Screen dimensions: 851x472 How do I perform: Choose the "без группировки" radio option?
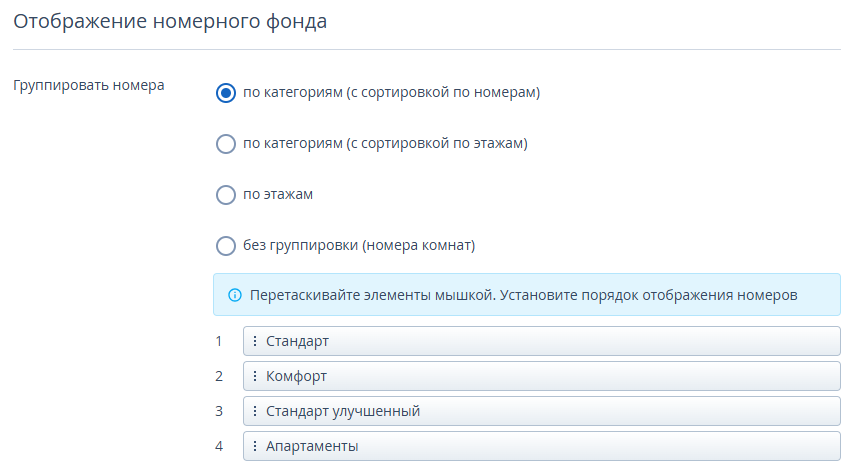(x=226, y=246)
